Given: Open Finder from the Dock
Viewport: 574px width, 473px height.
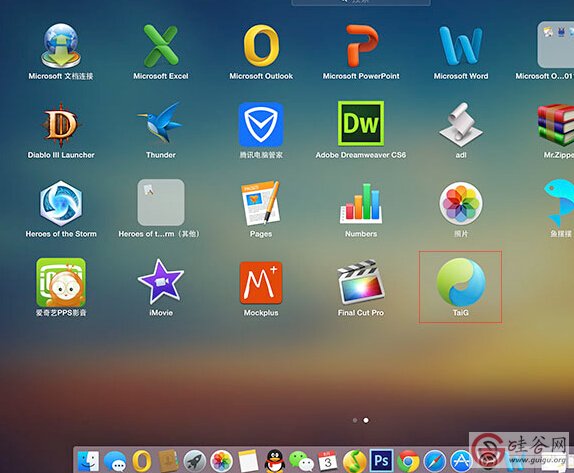Looking at the screenshot, I should [x=88, y=461].
